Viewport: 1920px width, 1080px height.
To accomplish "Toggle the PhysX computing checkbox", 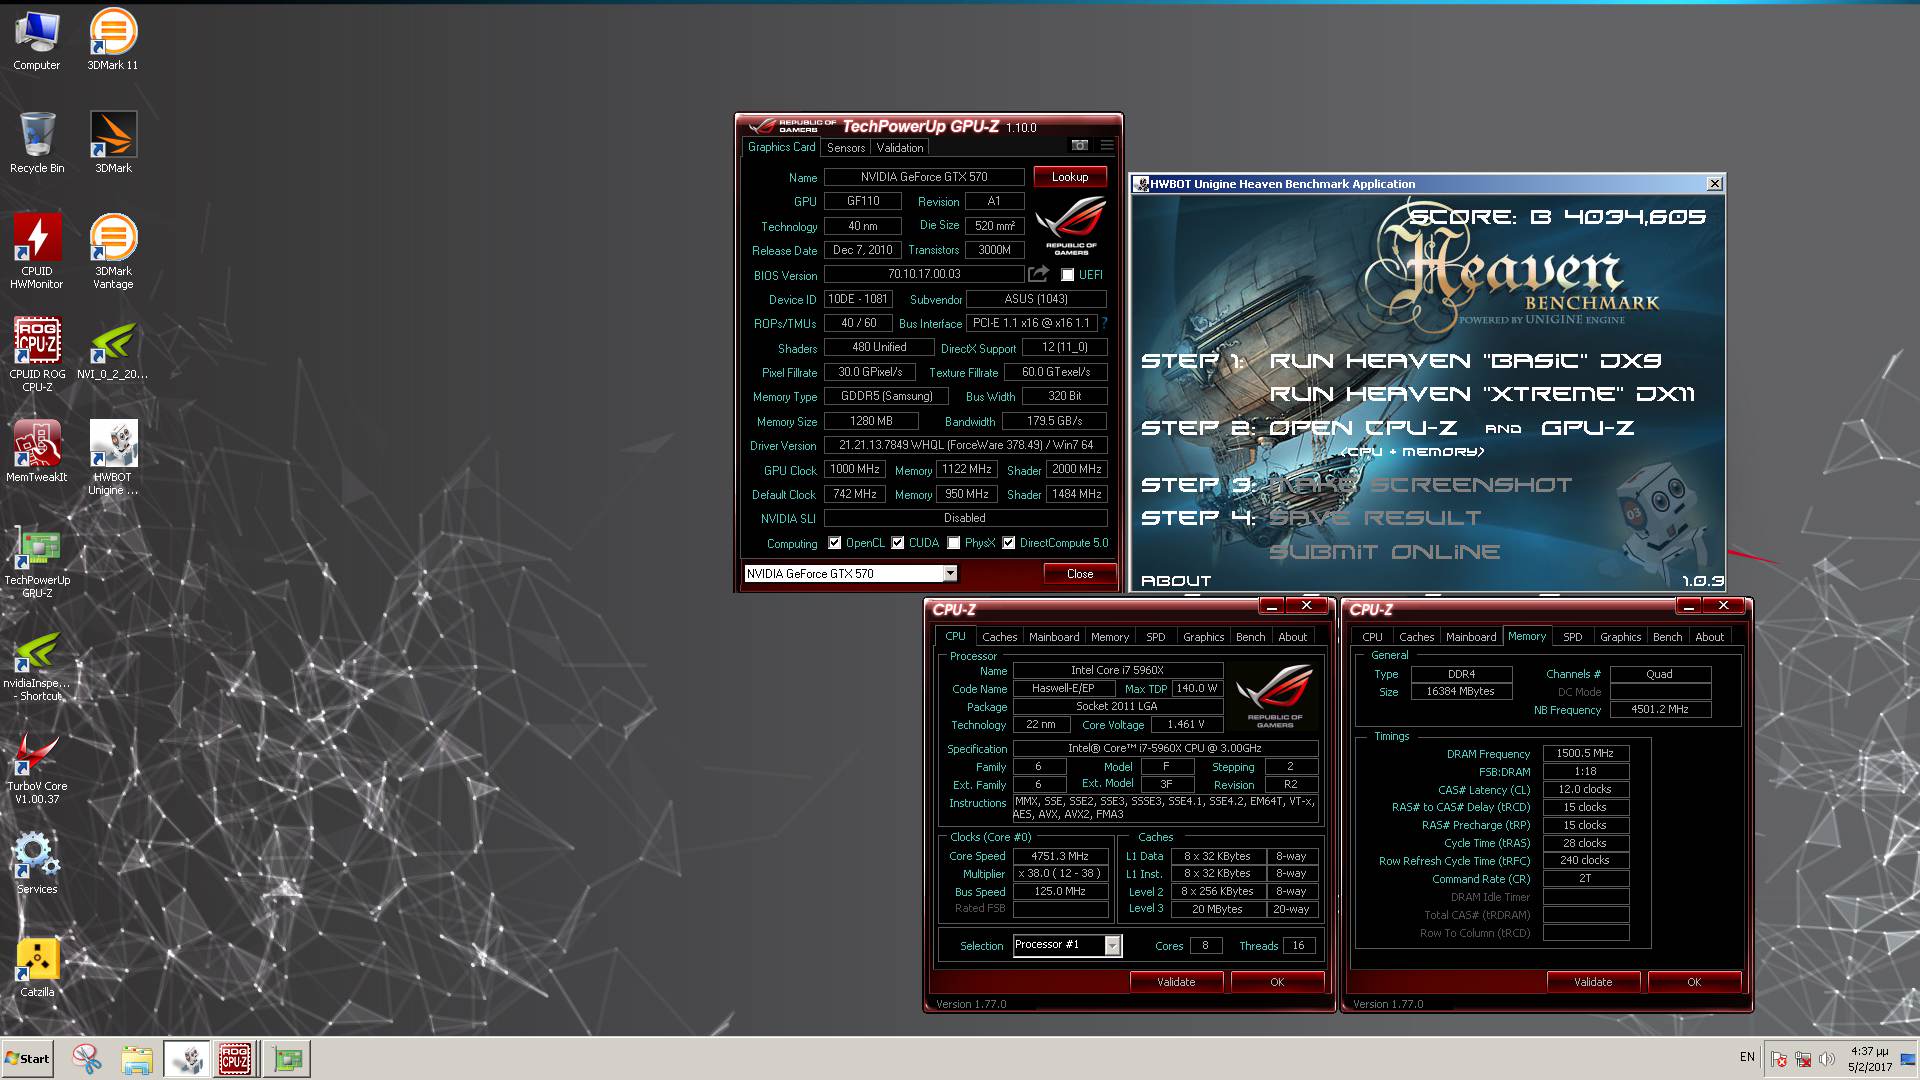I will [954, 543].
